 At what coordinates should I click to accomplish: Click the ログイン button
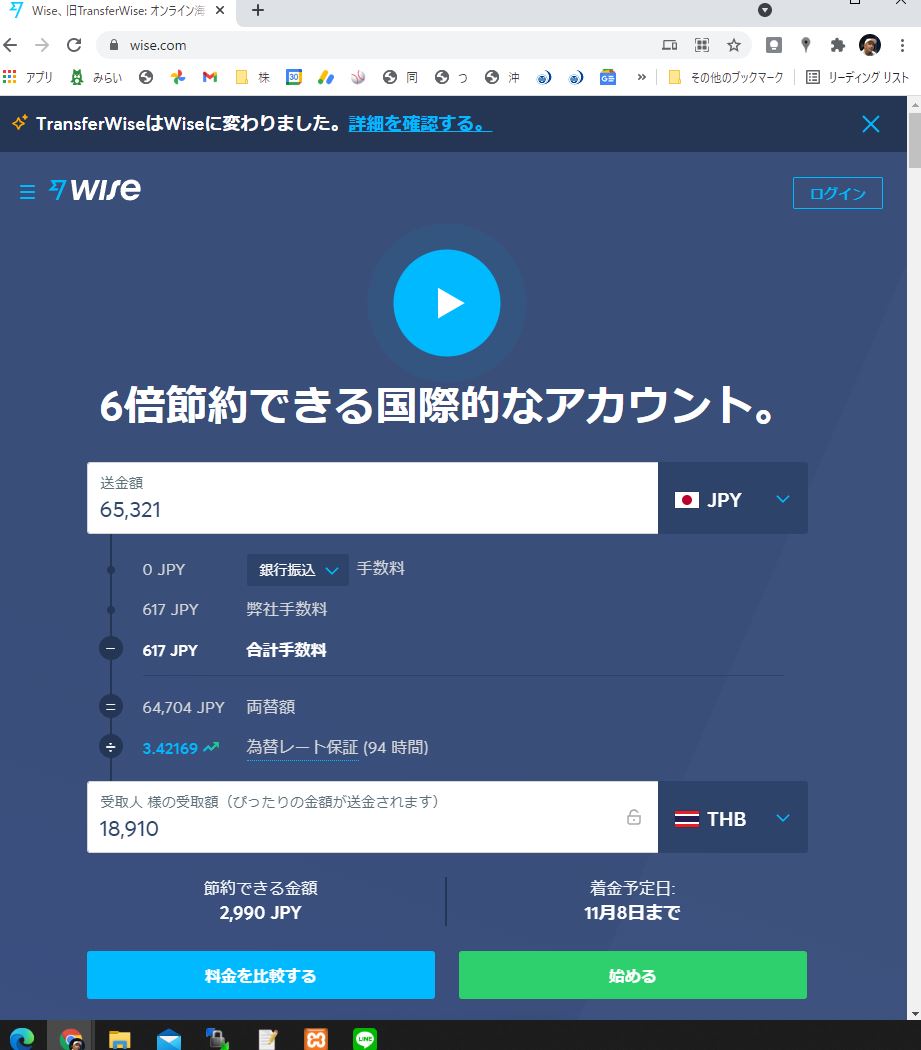(x=837, y=193)
